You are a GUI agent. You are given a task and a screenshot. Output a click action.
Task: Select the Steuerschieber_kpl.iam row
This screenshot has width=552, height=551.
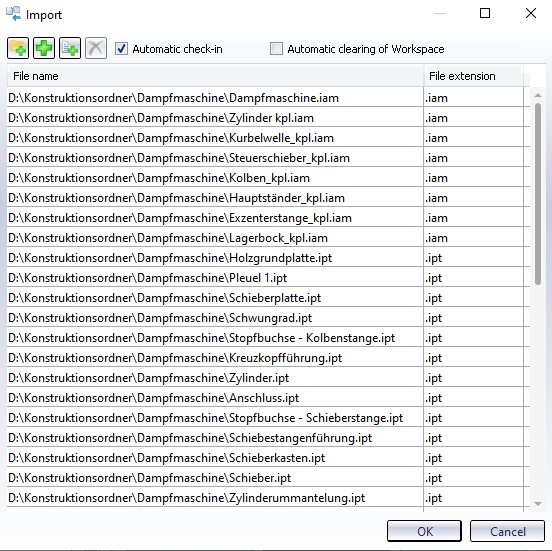[x=268, y=158]
